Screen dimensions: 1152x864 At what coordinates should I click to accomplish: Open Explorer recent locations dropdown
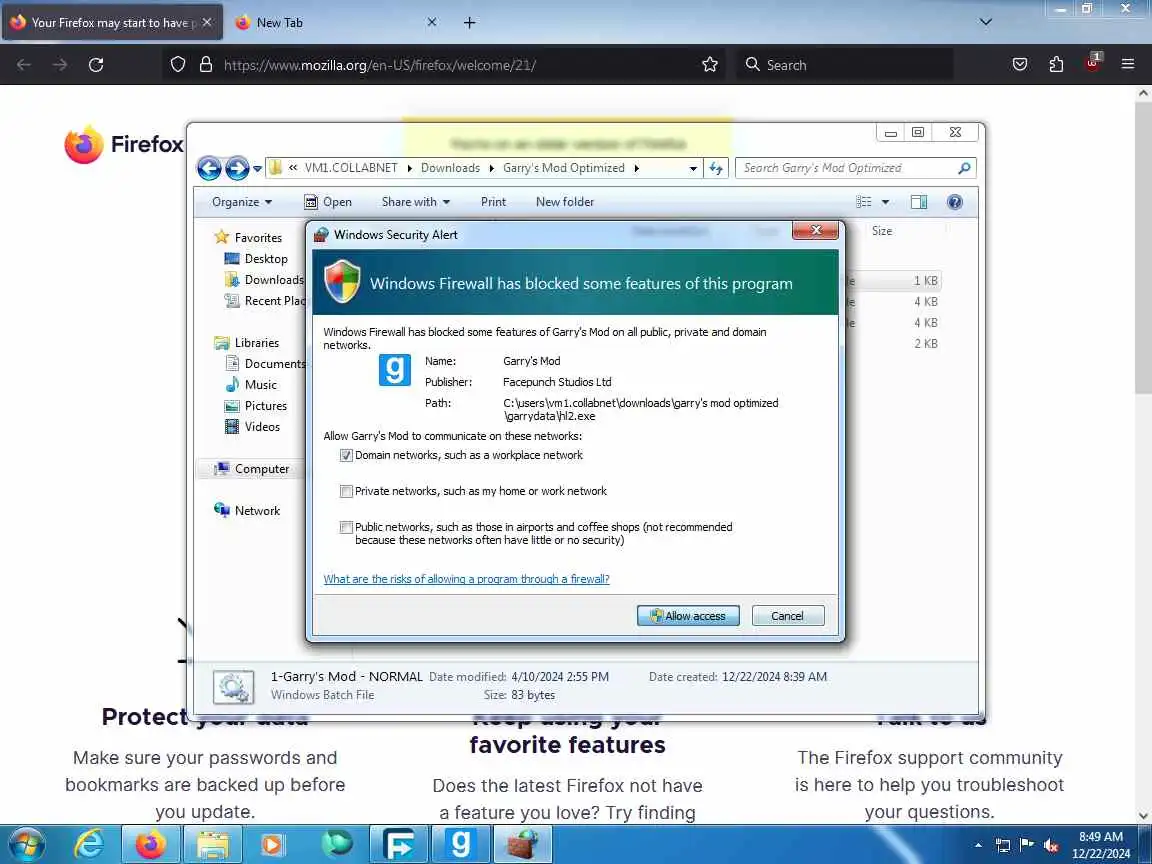pos(257,168)
